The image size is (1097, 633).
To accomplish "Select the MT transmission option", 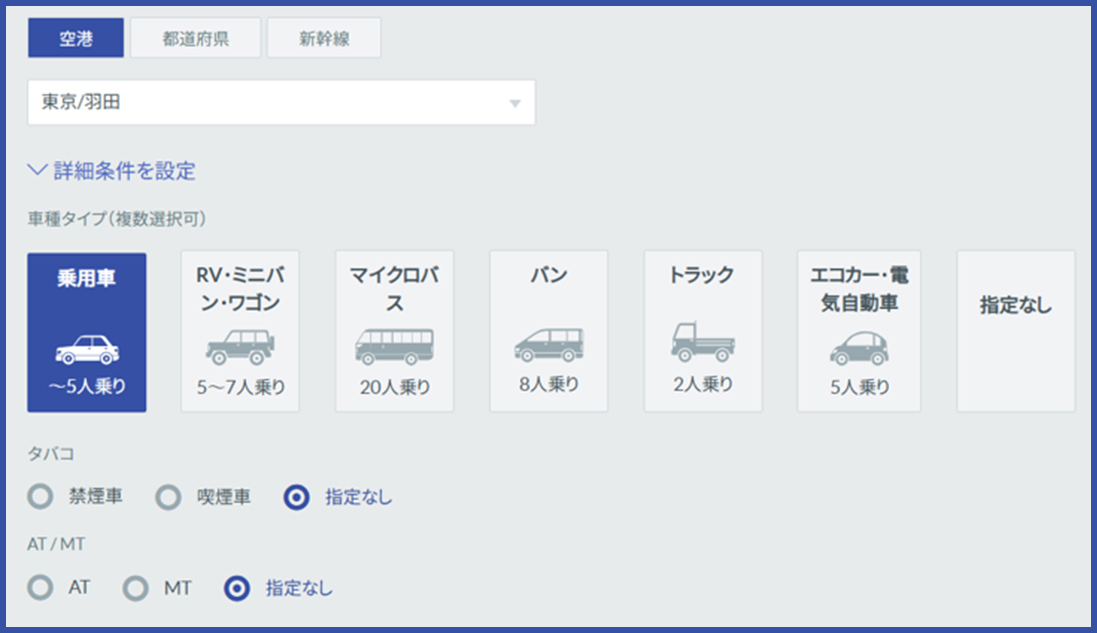I will point(134,589).
